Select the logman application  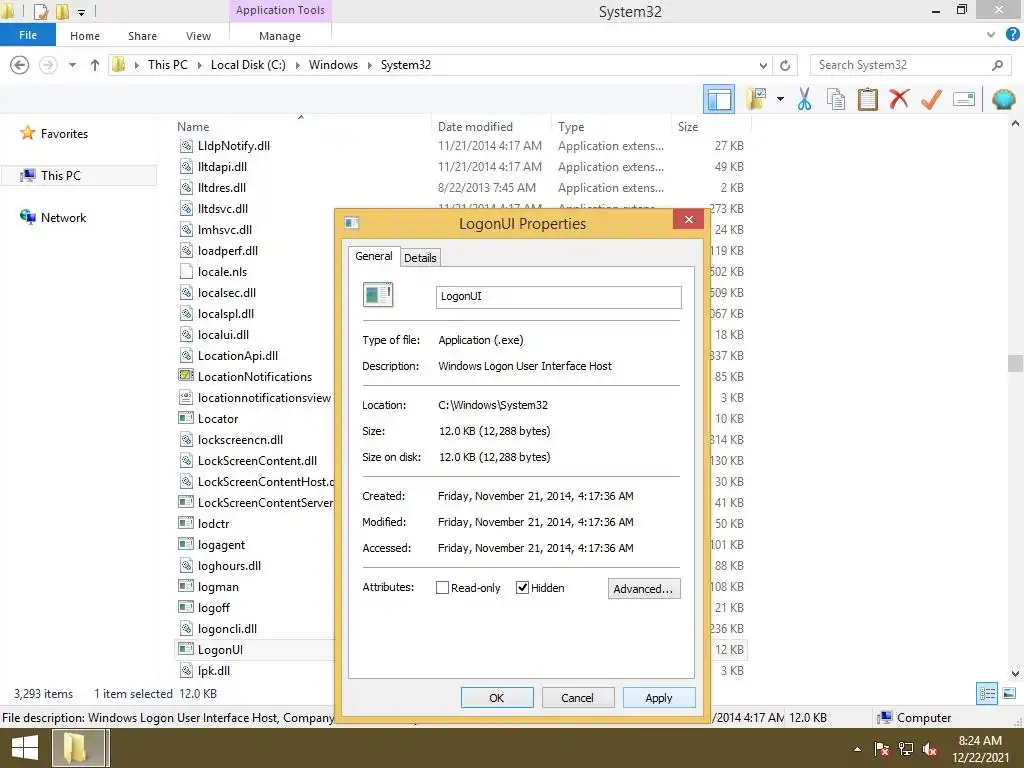pyautogui.click(x=218, y=587)
